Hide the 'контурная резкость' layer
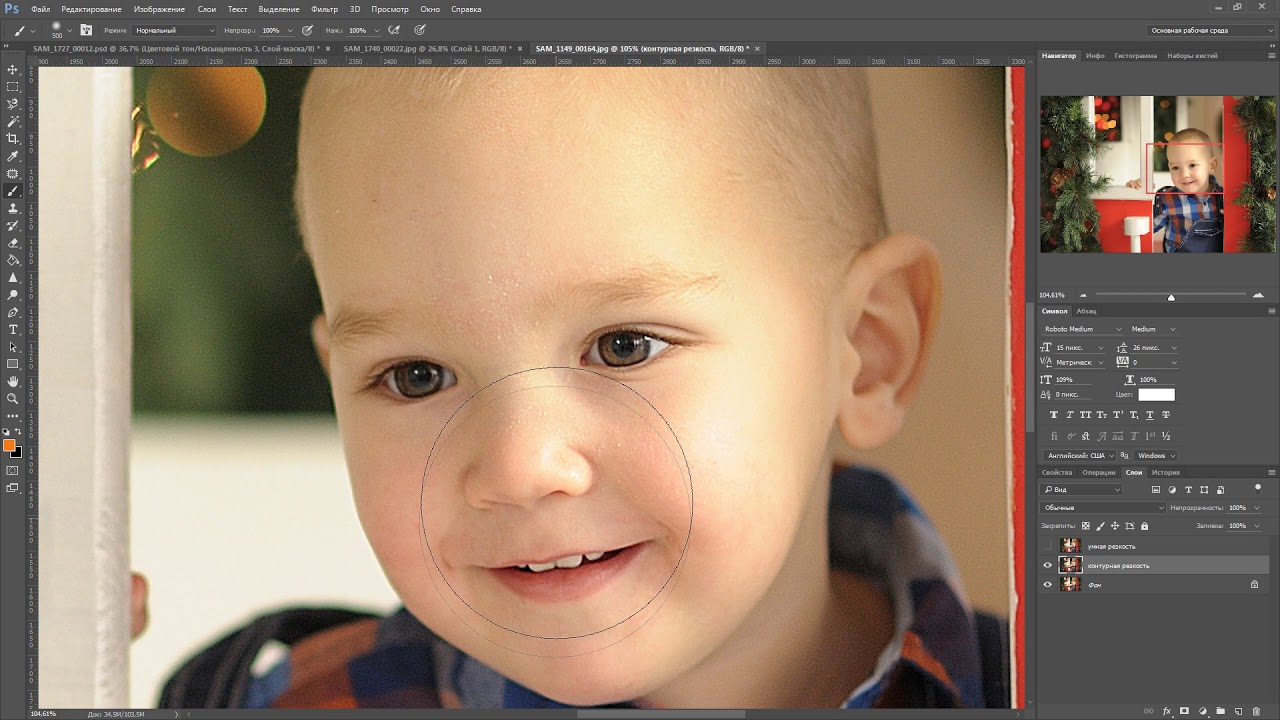 click(x=1048, y=565)
